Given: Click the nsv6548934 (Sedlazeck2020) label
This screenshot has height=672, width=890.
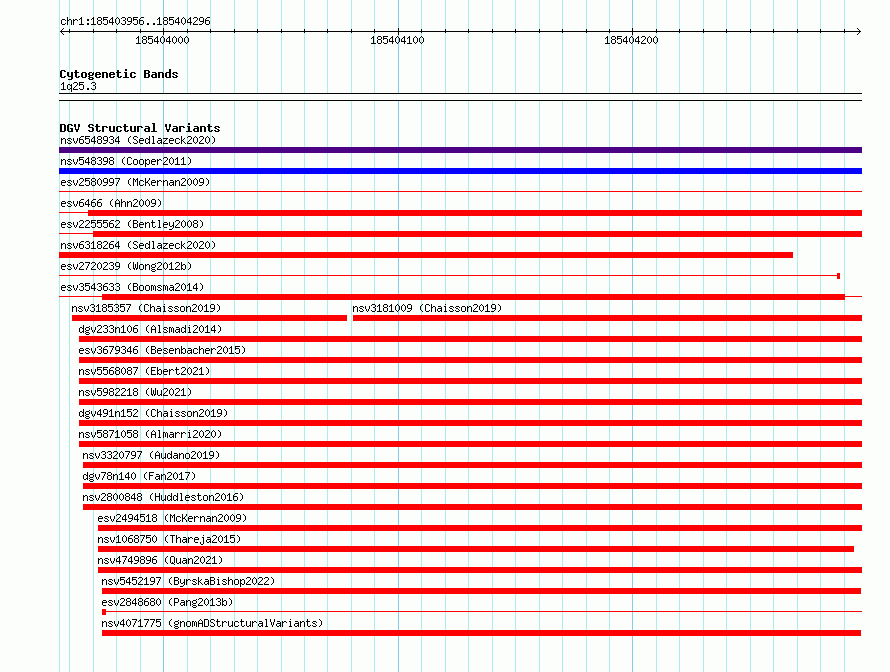Looking at the screenshot, I should click(x=138, y=140).
